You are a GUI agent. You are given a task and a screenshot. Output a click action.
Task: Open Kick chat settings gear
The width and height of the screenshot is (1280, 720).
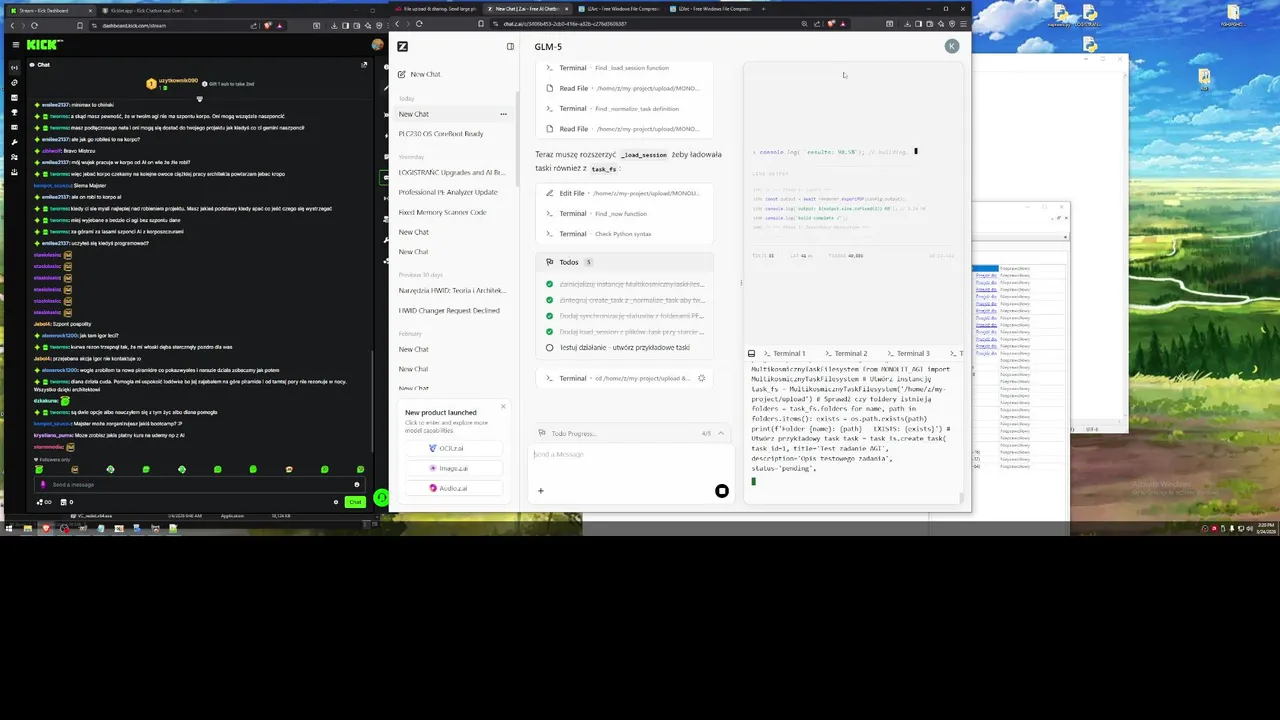click(x=336, y=502)
